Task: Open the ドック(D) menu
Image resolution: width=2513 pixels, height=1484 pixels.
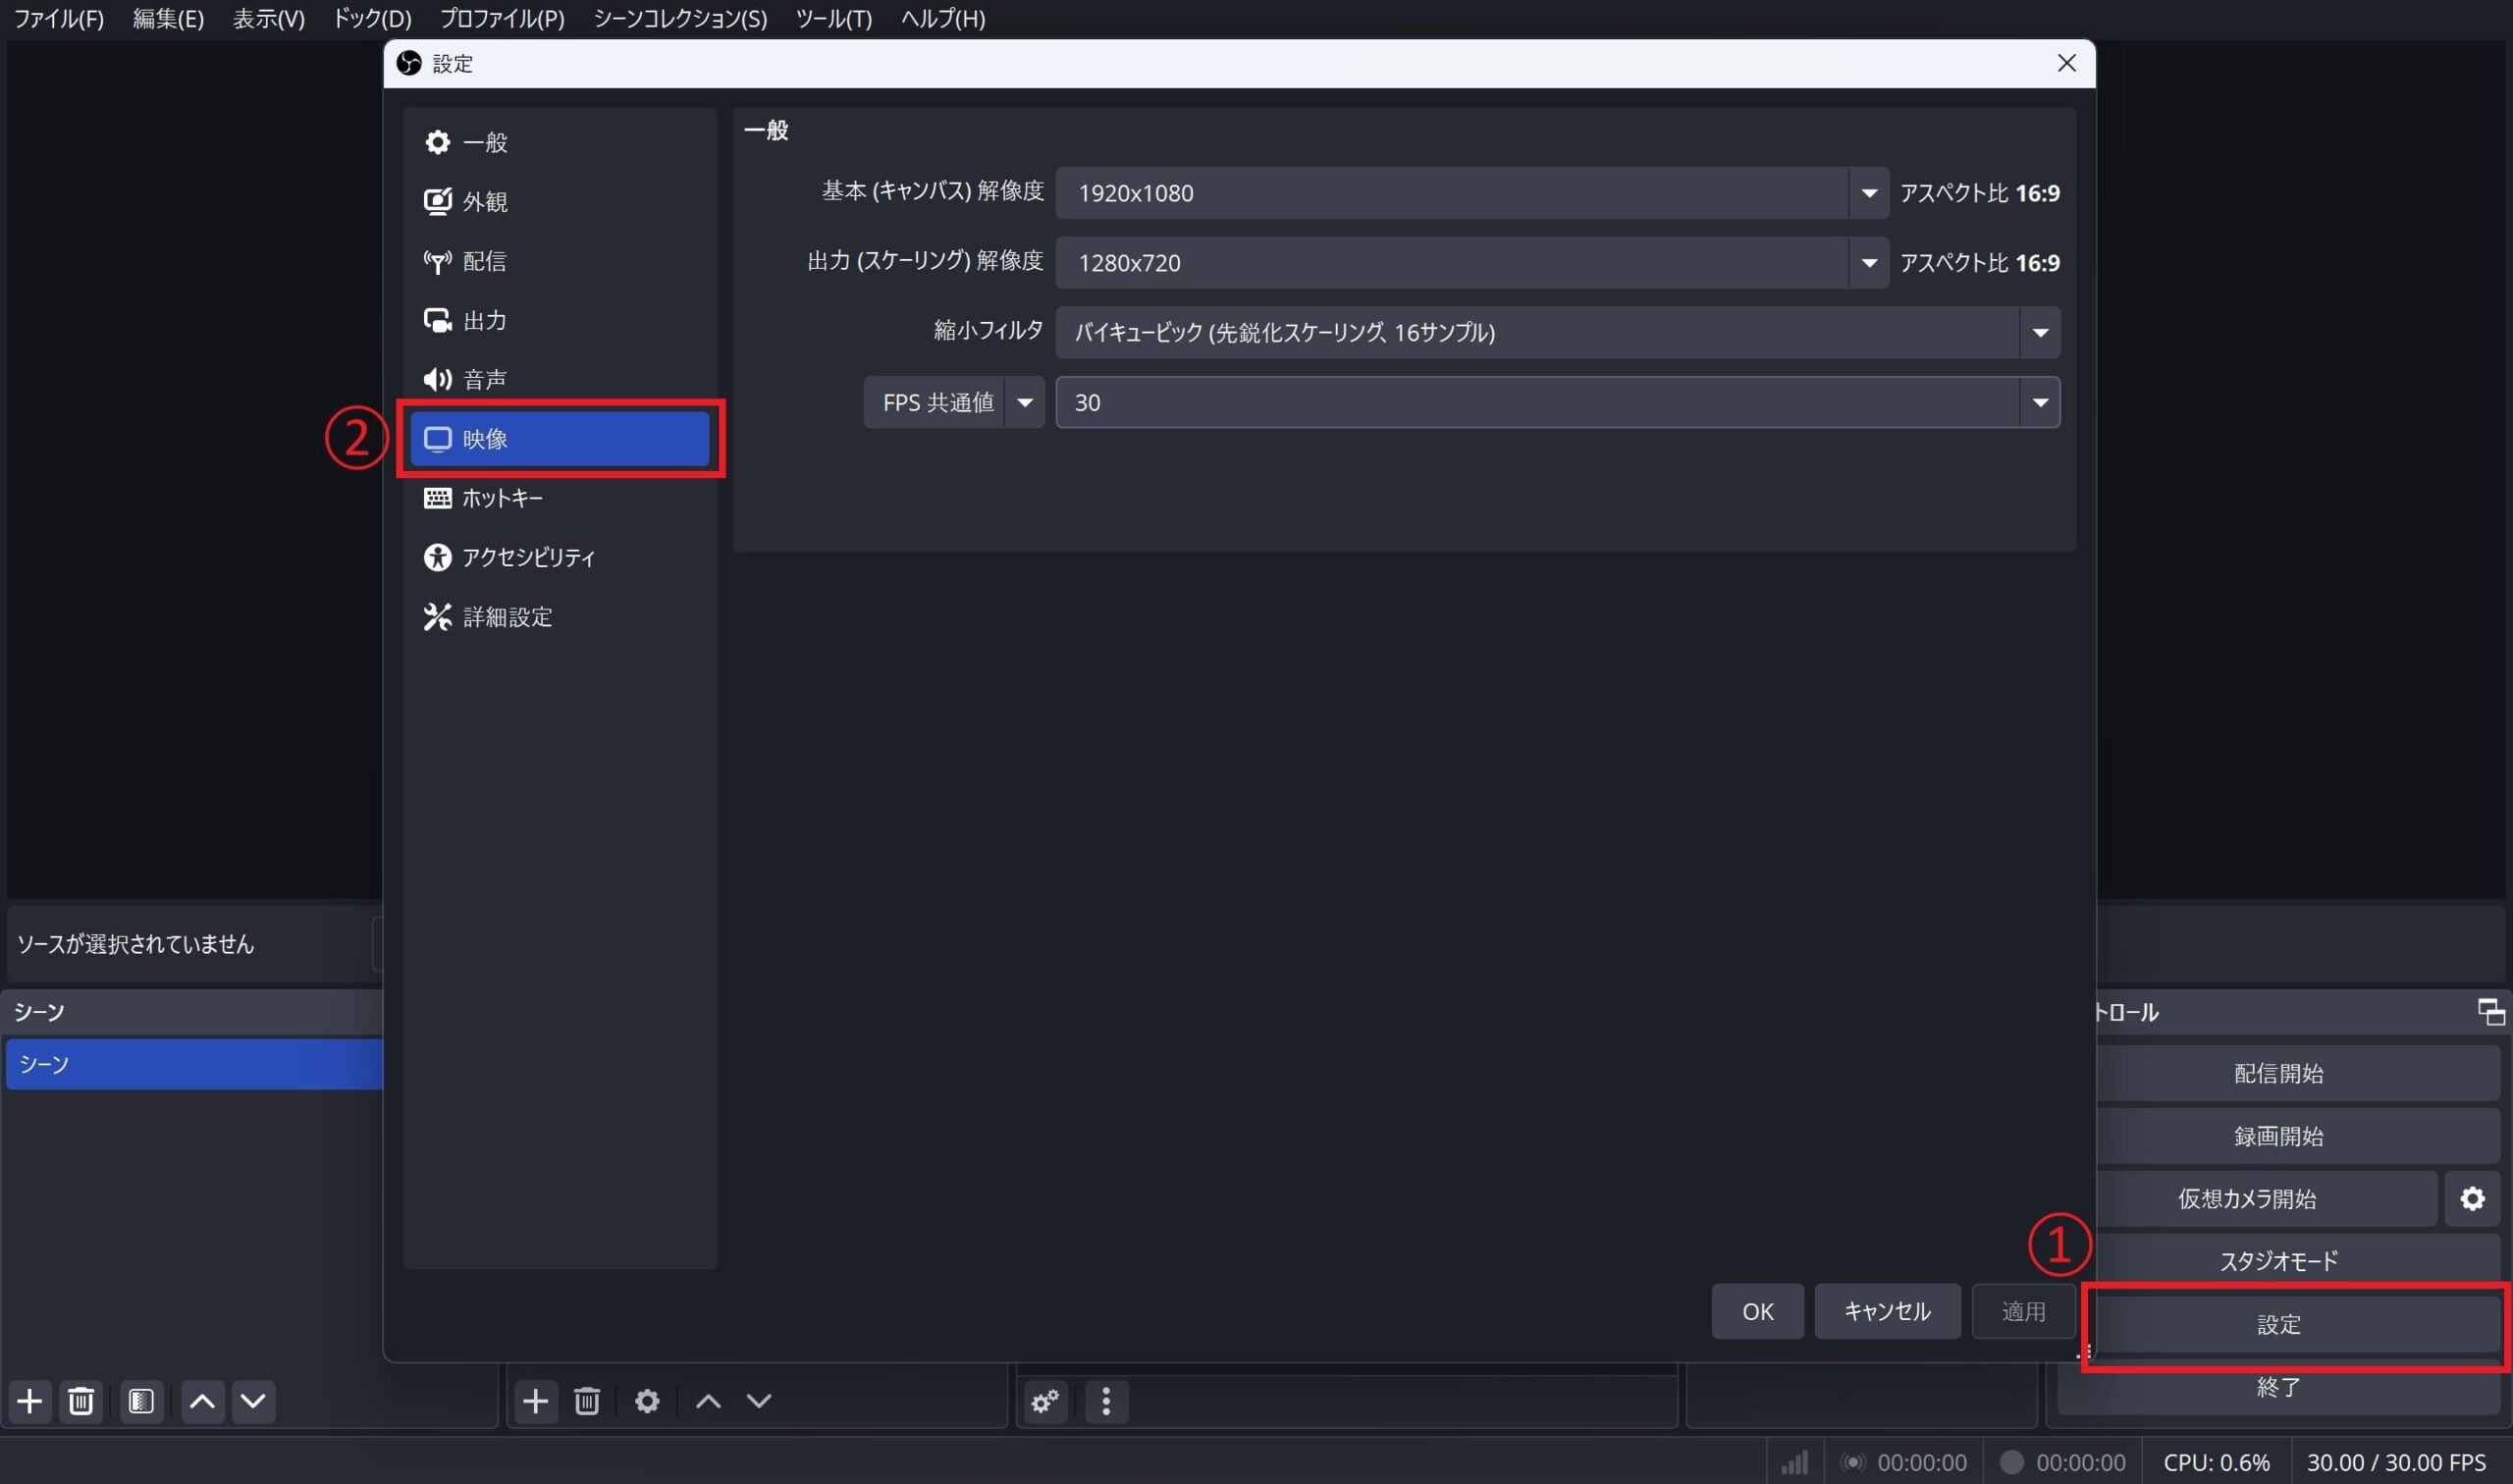Action: pos(372,18)
